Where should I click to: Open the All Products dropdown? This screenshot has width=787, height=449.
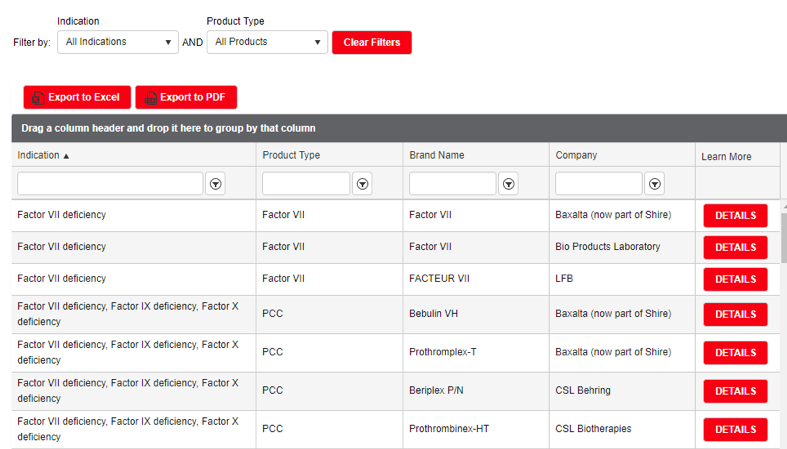coord(268,42)
